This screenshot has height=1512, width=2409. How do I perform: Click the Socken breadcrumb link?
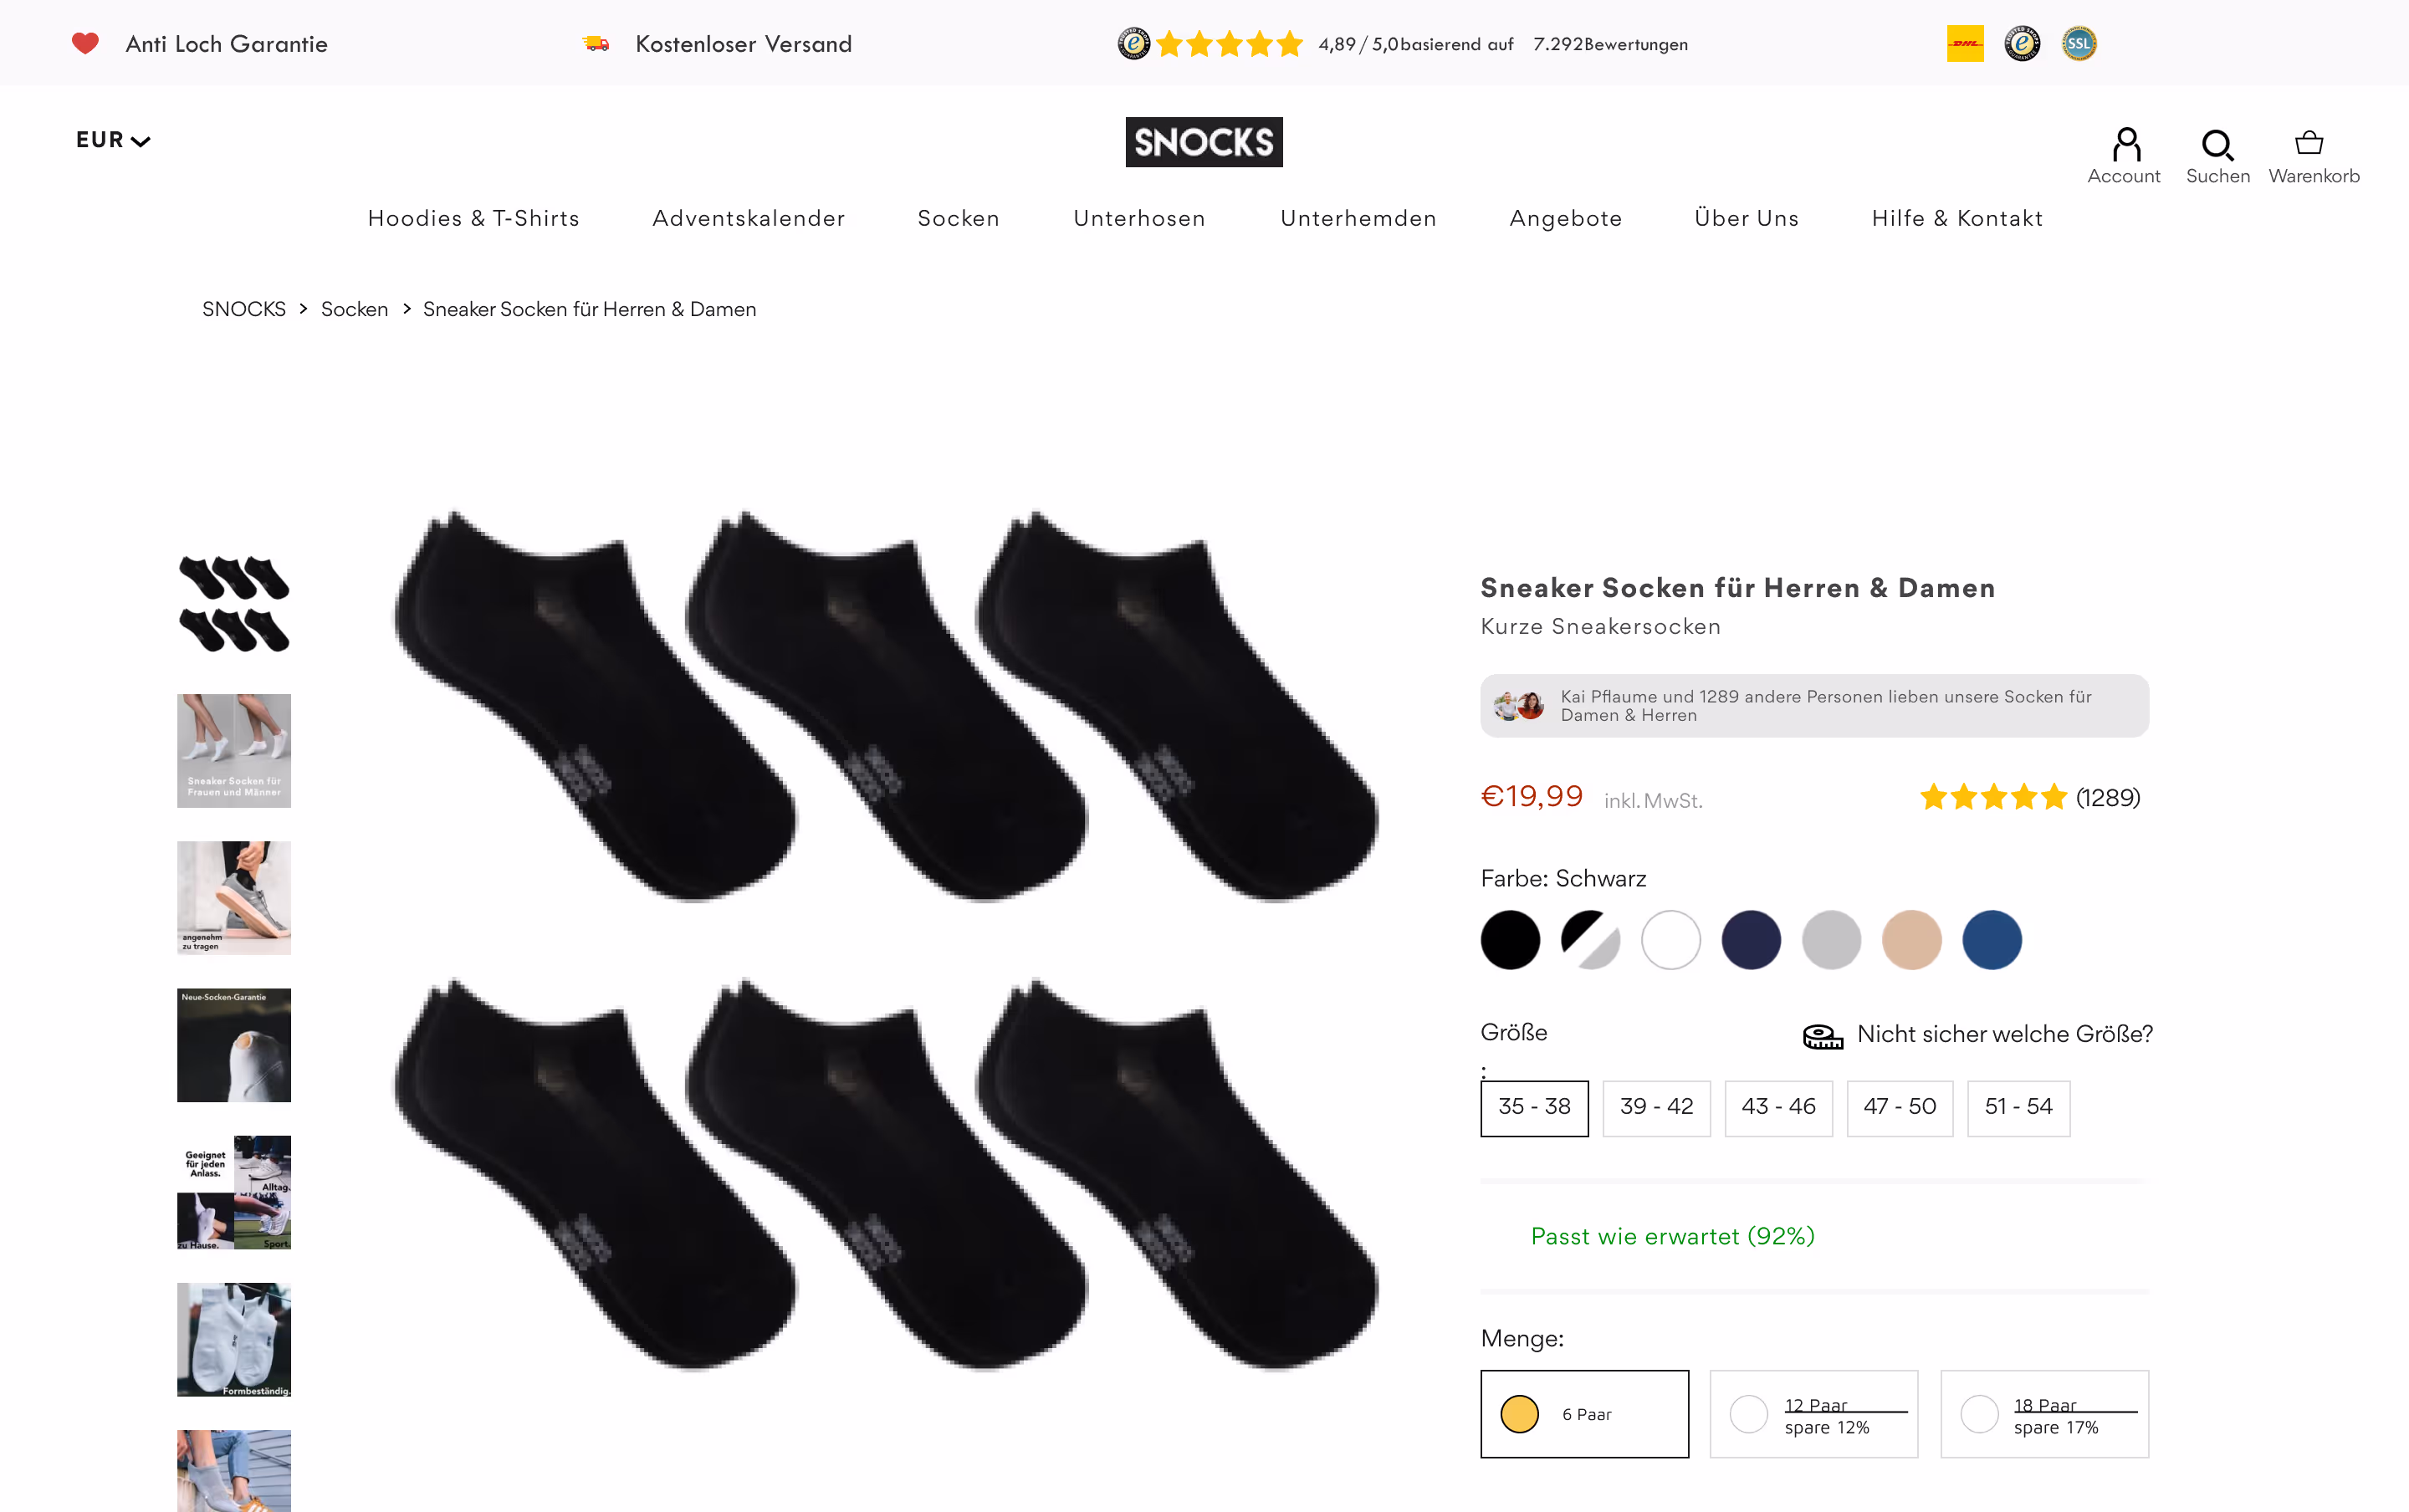(x=354, y=309)
